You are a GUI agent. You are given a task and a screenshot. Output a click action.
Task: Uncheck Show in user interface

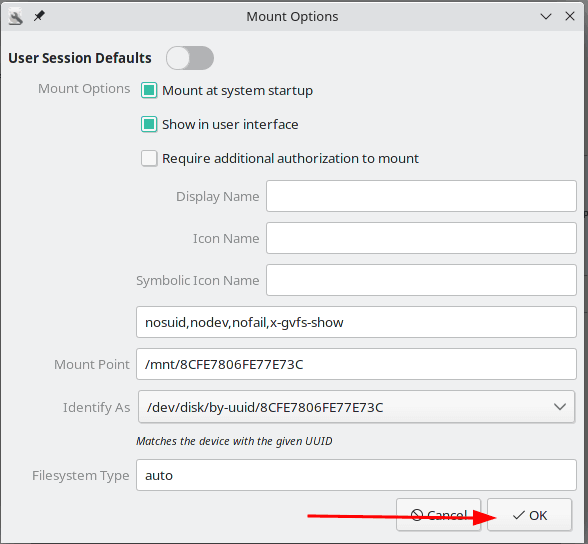pyautogui.click(x=149, y=124)
